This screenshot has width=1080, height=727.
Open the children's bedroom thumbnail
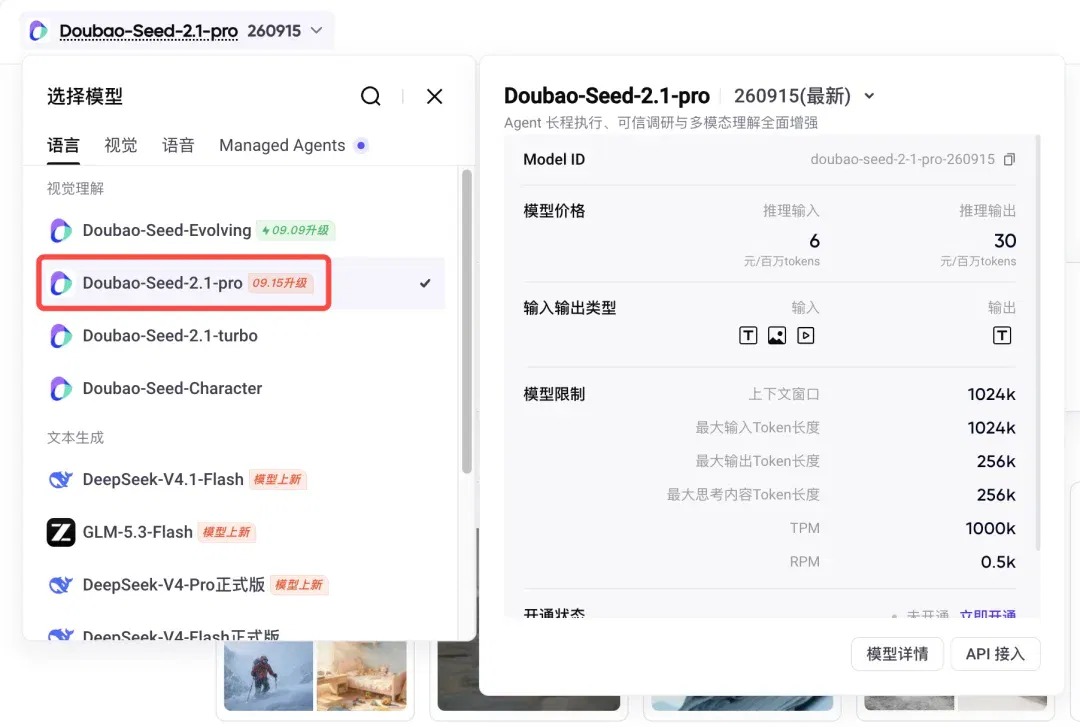(362, 676)
